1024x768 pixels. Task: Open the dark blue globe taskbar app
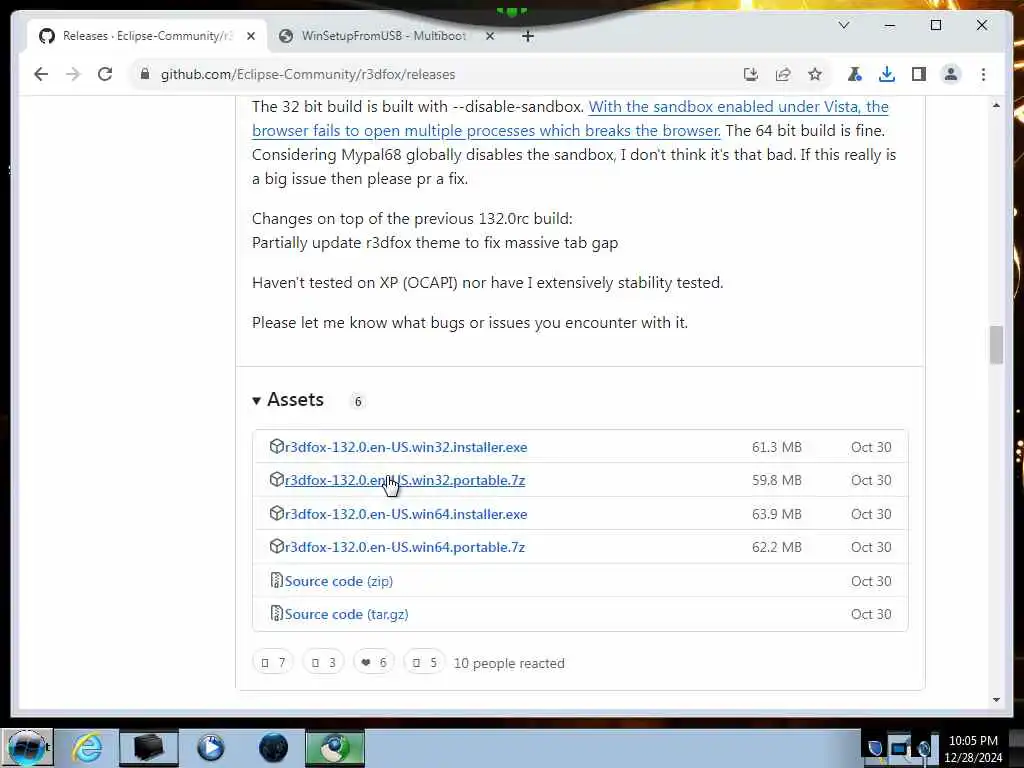coord(273,748)
